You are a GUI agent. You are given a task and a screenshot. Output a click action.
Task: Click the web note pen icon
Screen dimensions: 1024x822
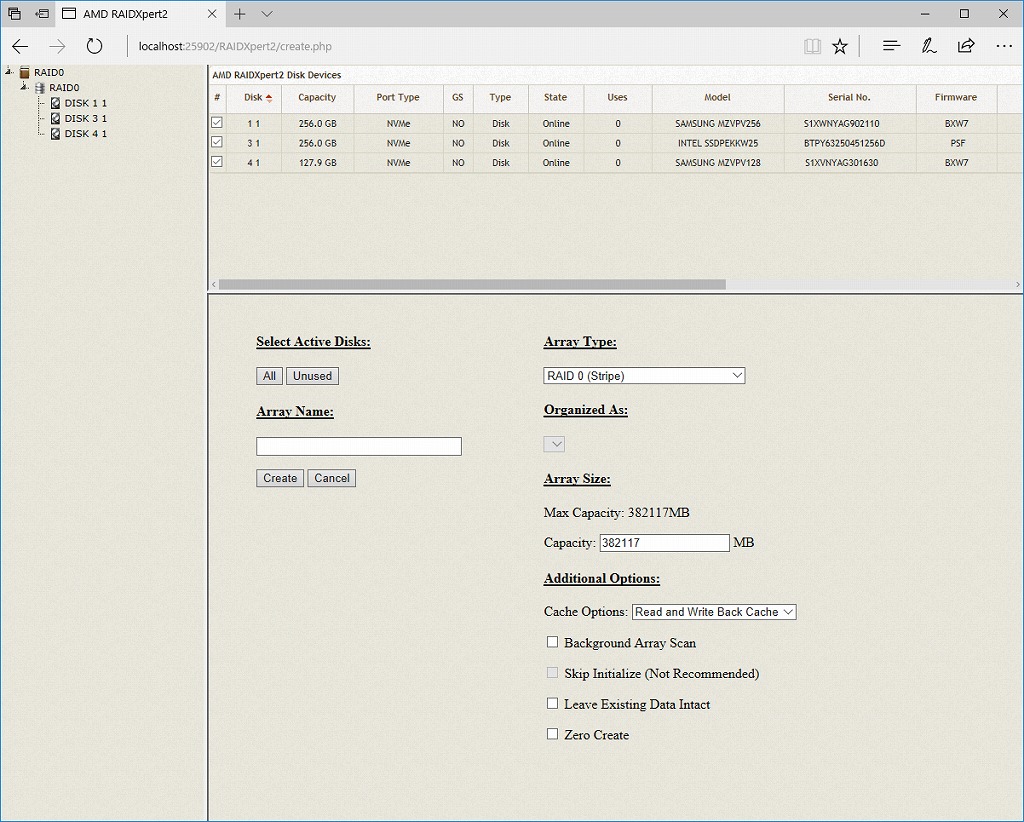[x=929, y=46]
